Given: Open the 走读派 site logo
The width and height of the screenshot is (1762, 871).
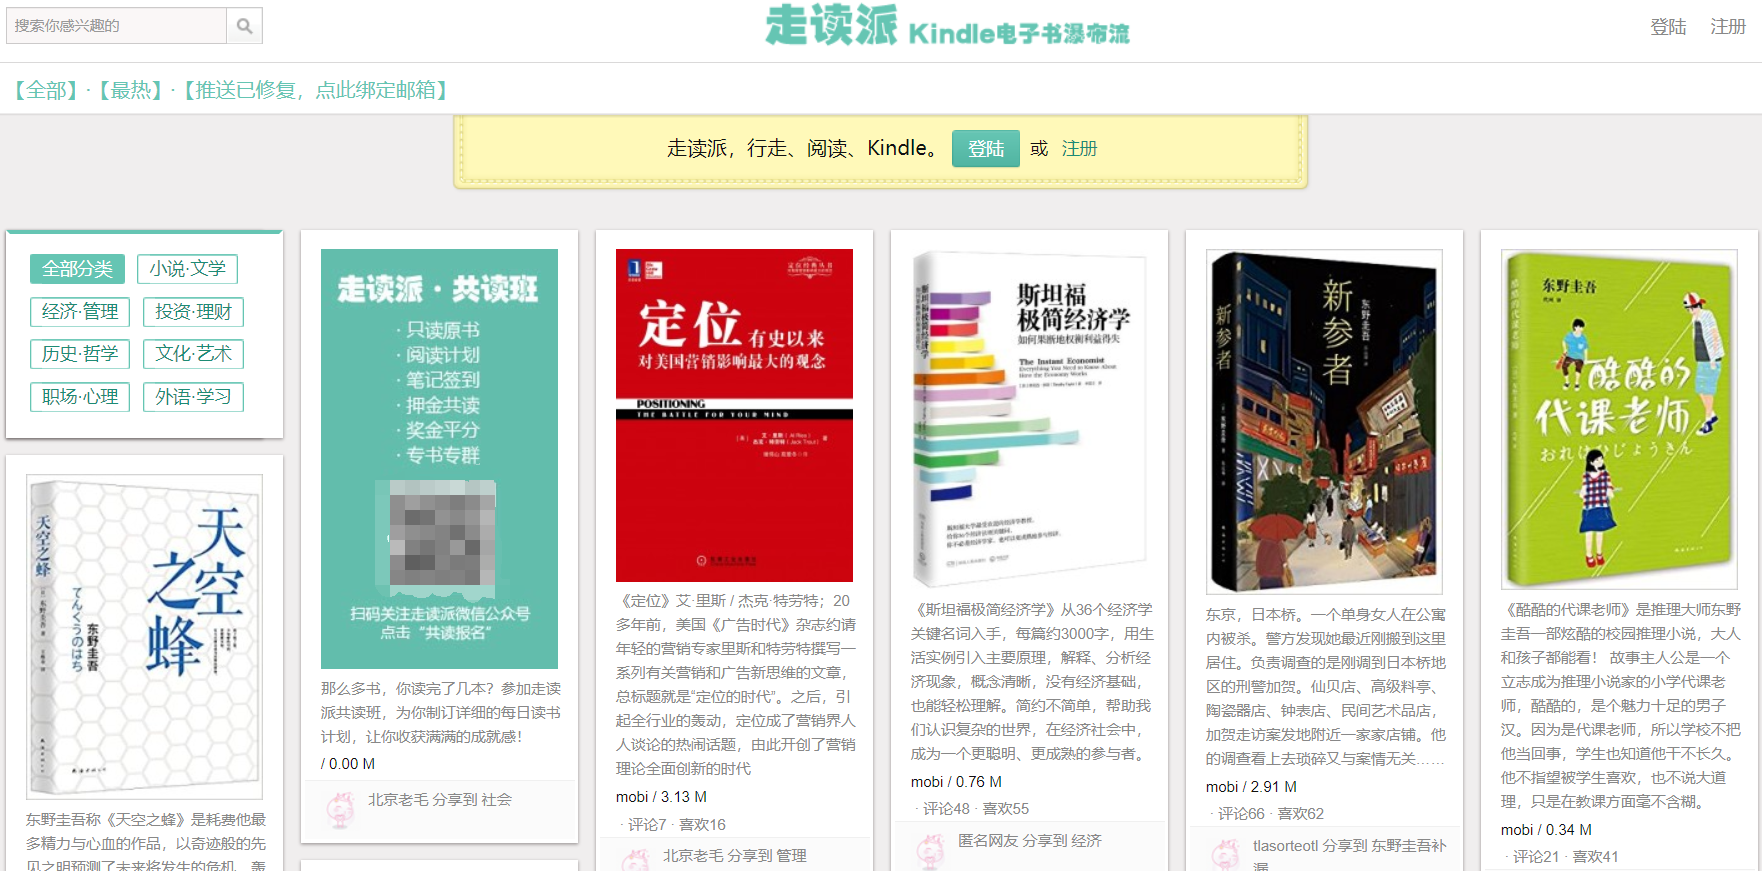Looking at the screenshot, I should [x=947, y=26].
